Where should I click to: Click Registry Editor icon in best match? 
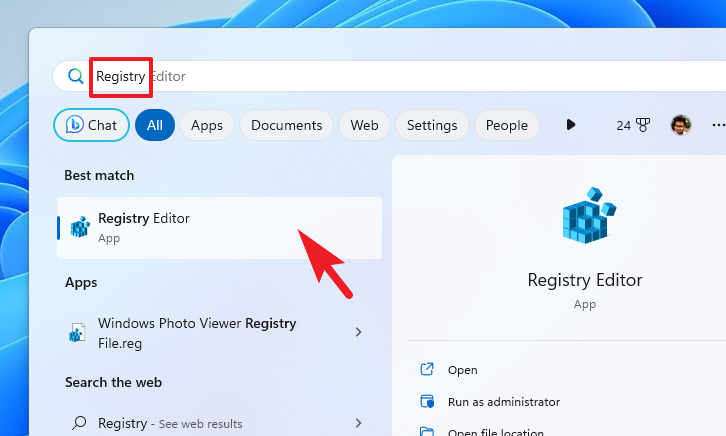[x=80, y=227]
